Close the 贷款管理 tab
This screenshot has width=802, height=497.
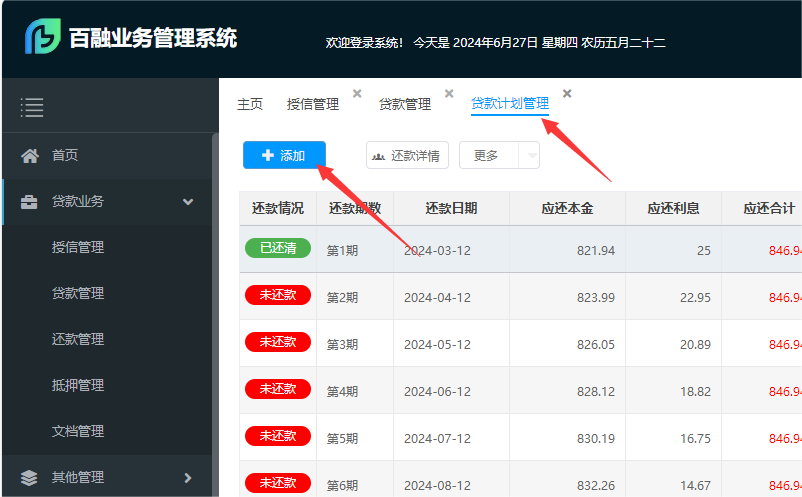449,93
